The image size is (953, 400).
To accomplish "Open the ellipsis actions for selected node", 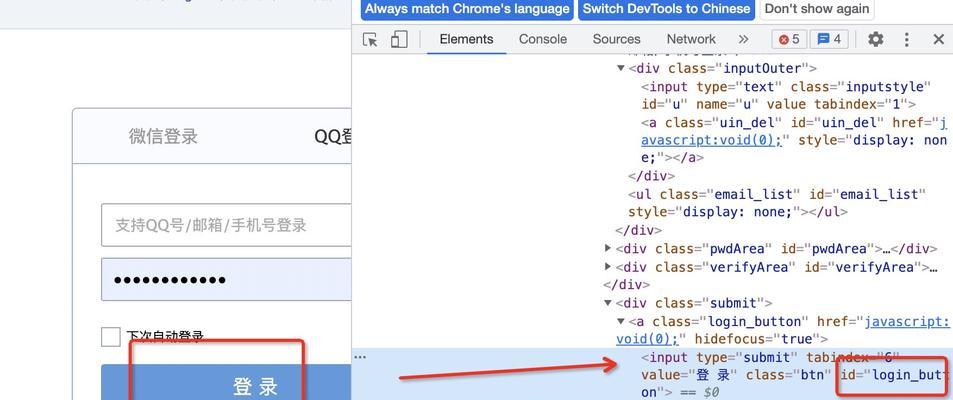I will 360,357.
